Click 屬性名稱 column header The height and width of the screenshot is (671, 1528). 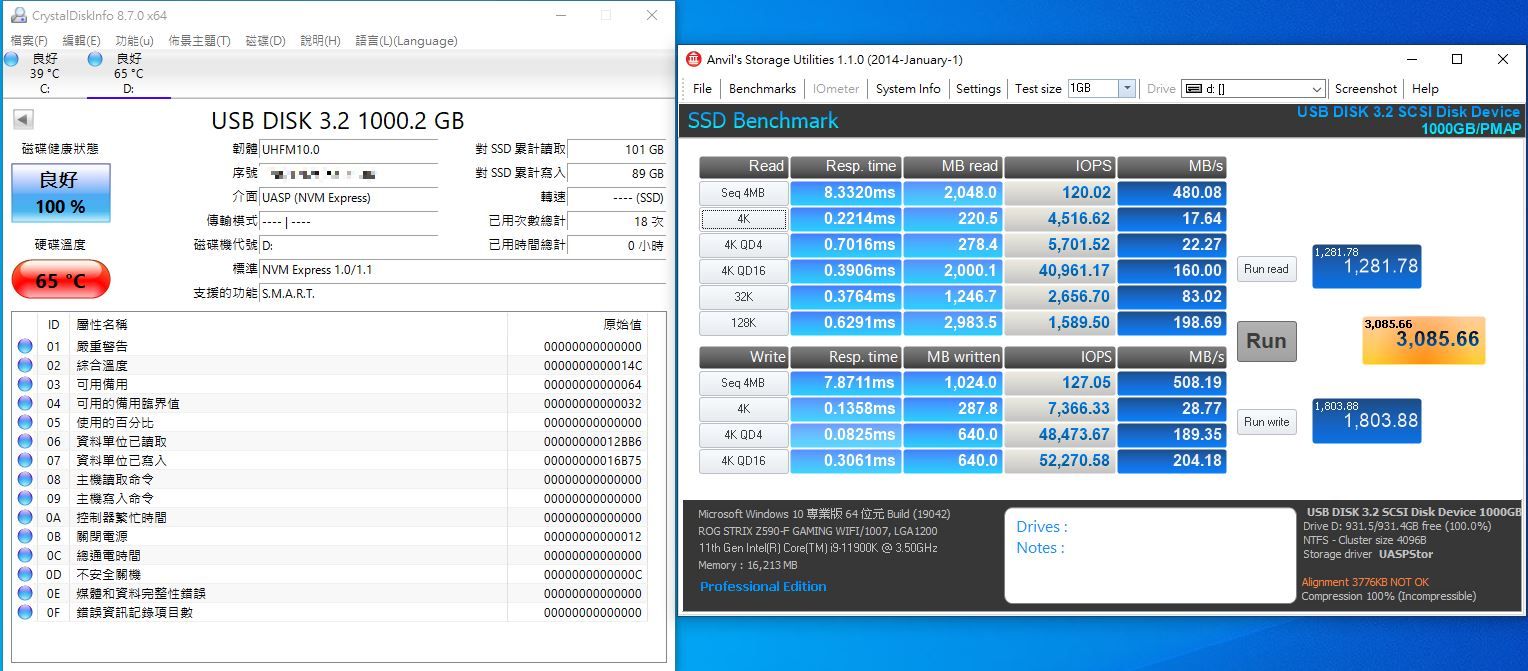pyautogui.click(x=102, y=325)
